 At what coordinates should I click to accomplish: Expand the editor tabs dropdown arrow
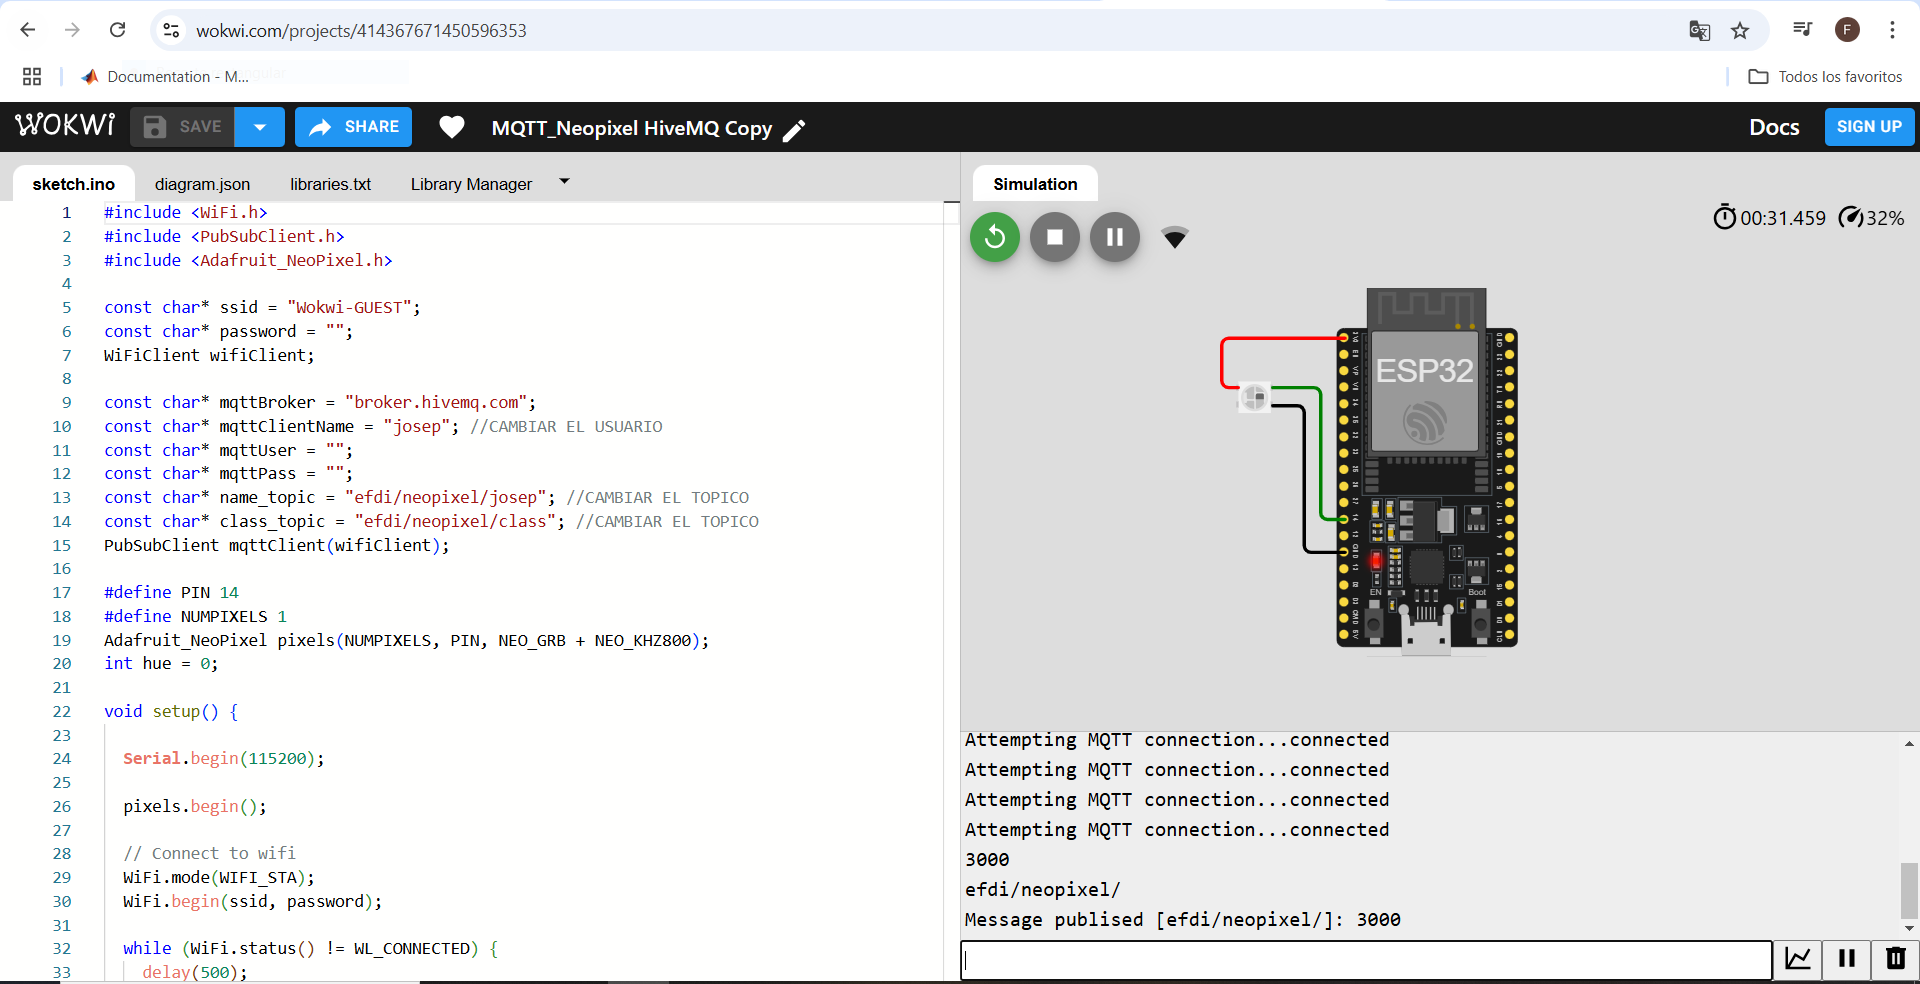coord(564,181)
